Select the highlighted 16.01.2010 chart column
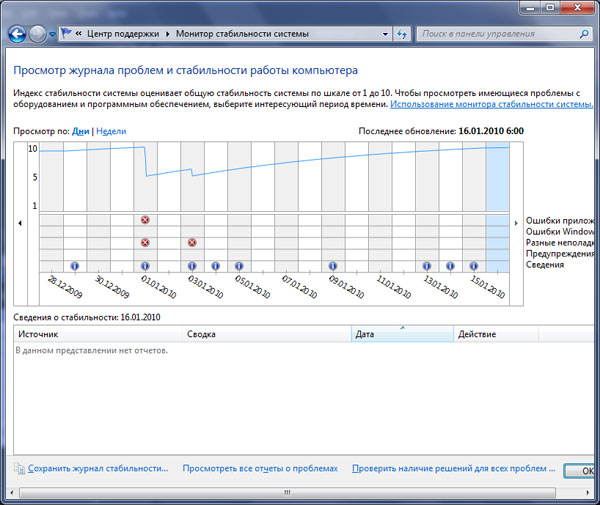The image size is (600, 505). click(497, 207)
